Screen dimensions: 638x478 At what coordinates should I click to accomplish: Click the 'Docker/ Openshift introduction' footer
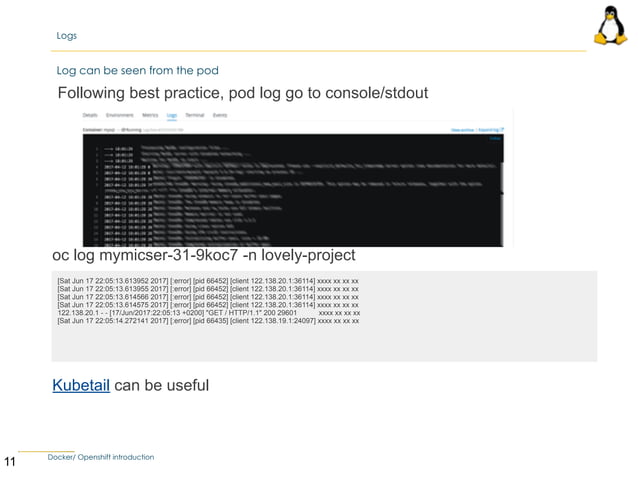(101, 457)
